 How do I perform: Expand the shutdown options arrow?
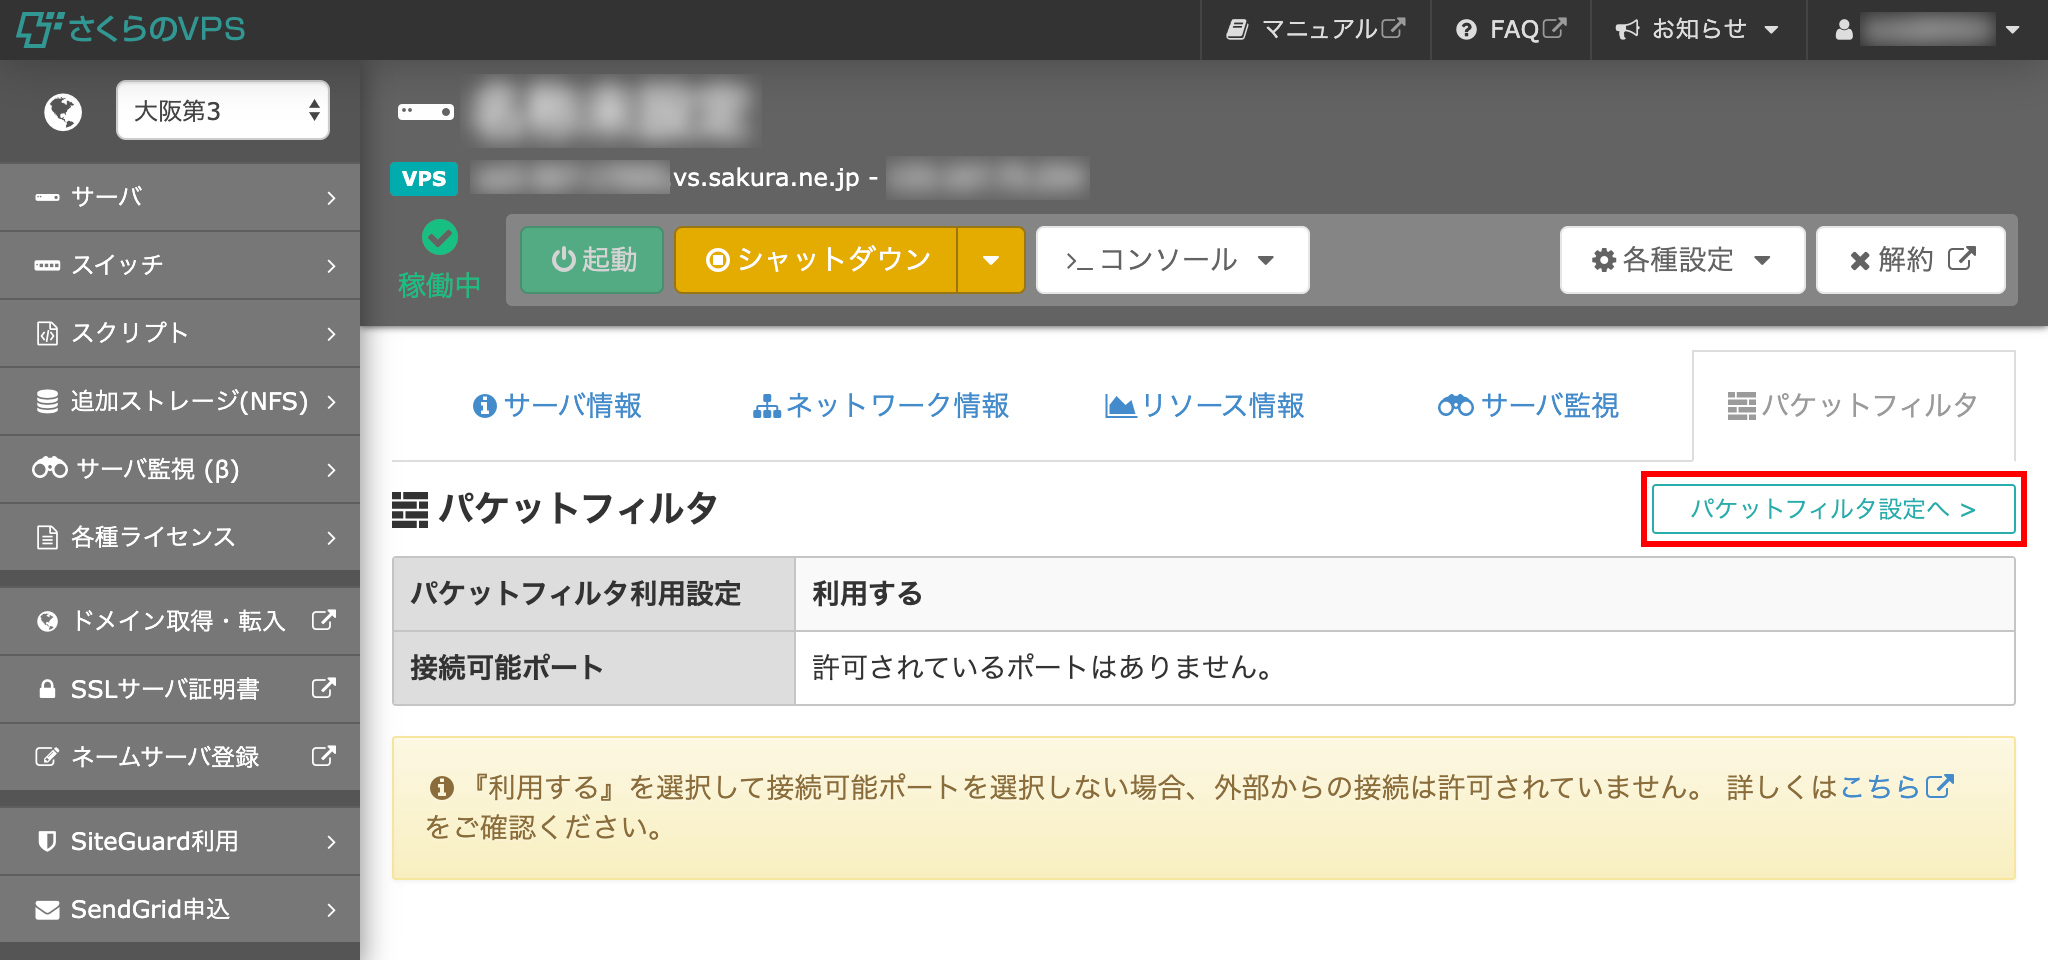(x=990, y=260)
